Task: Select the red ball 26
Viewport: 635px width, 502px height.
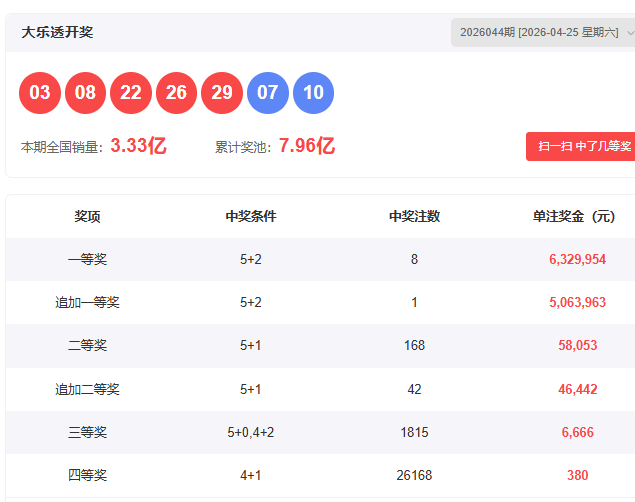Action: coord(176,93)
